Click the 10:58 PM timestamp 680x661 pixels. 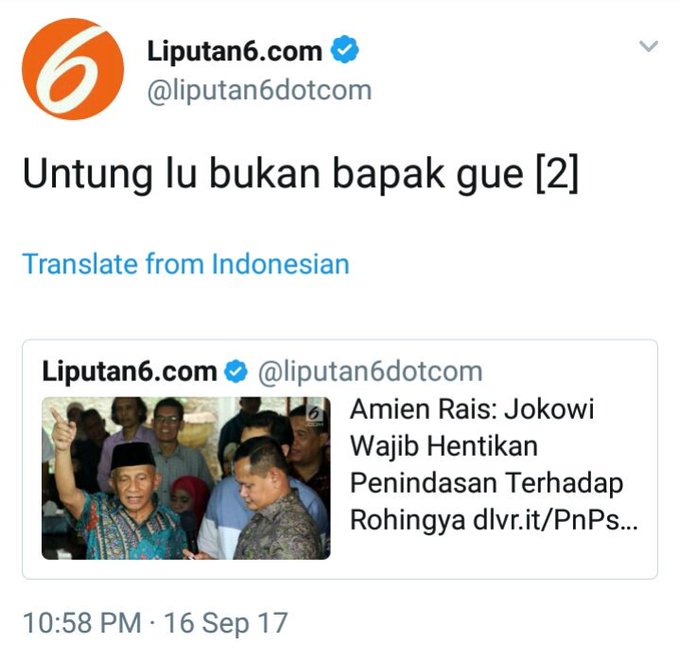pos(82,623)
